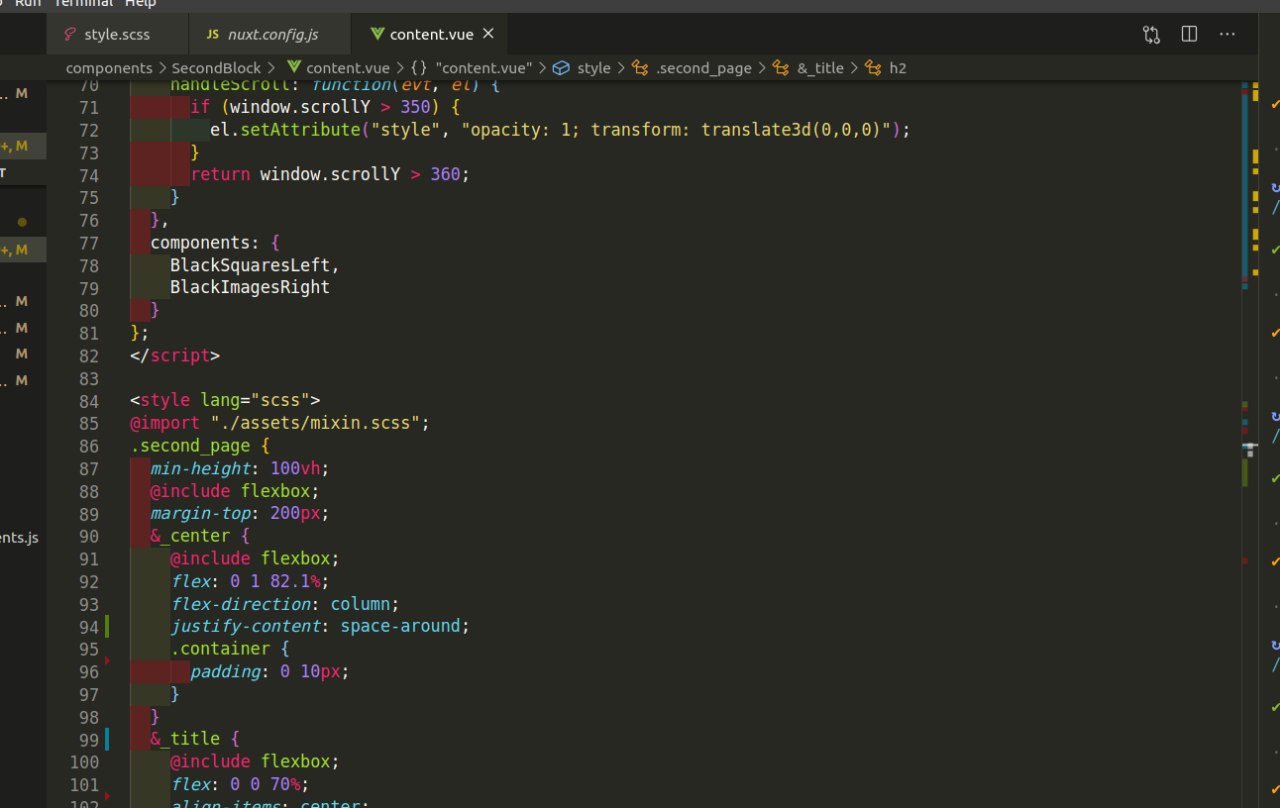1280x808 pixels.
Task: Close the content.vue tab
Action: pyautogui.click(x=488, y=34)
